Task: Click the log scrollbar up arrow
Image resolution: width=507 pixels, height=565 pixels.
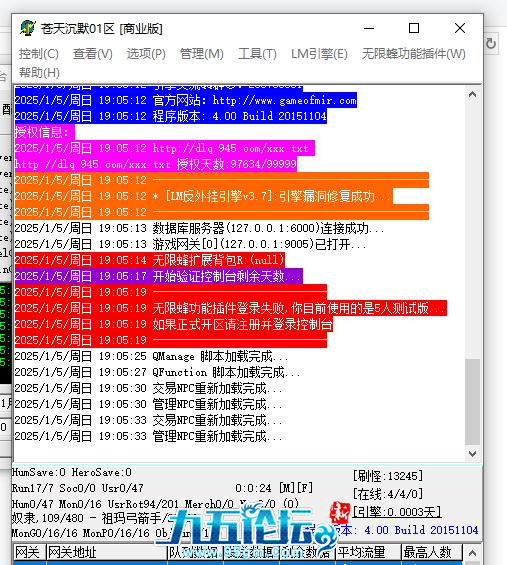Action: point(472,94)
